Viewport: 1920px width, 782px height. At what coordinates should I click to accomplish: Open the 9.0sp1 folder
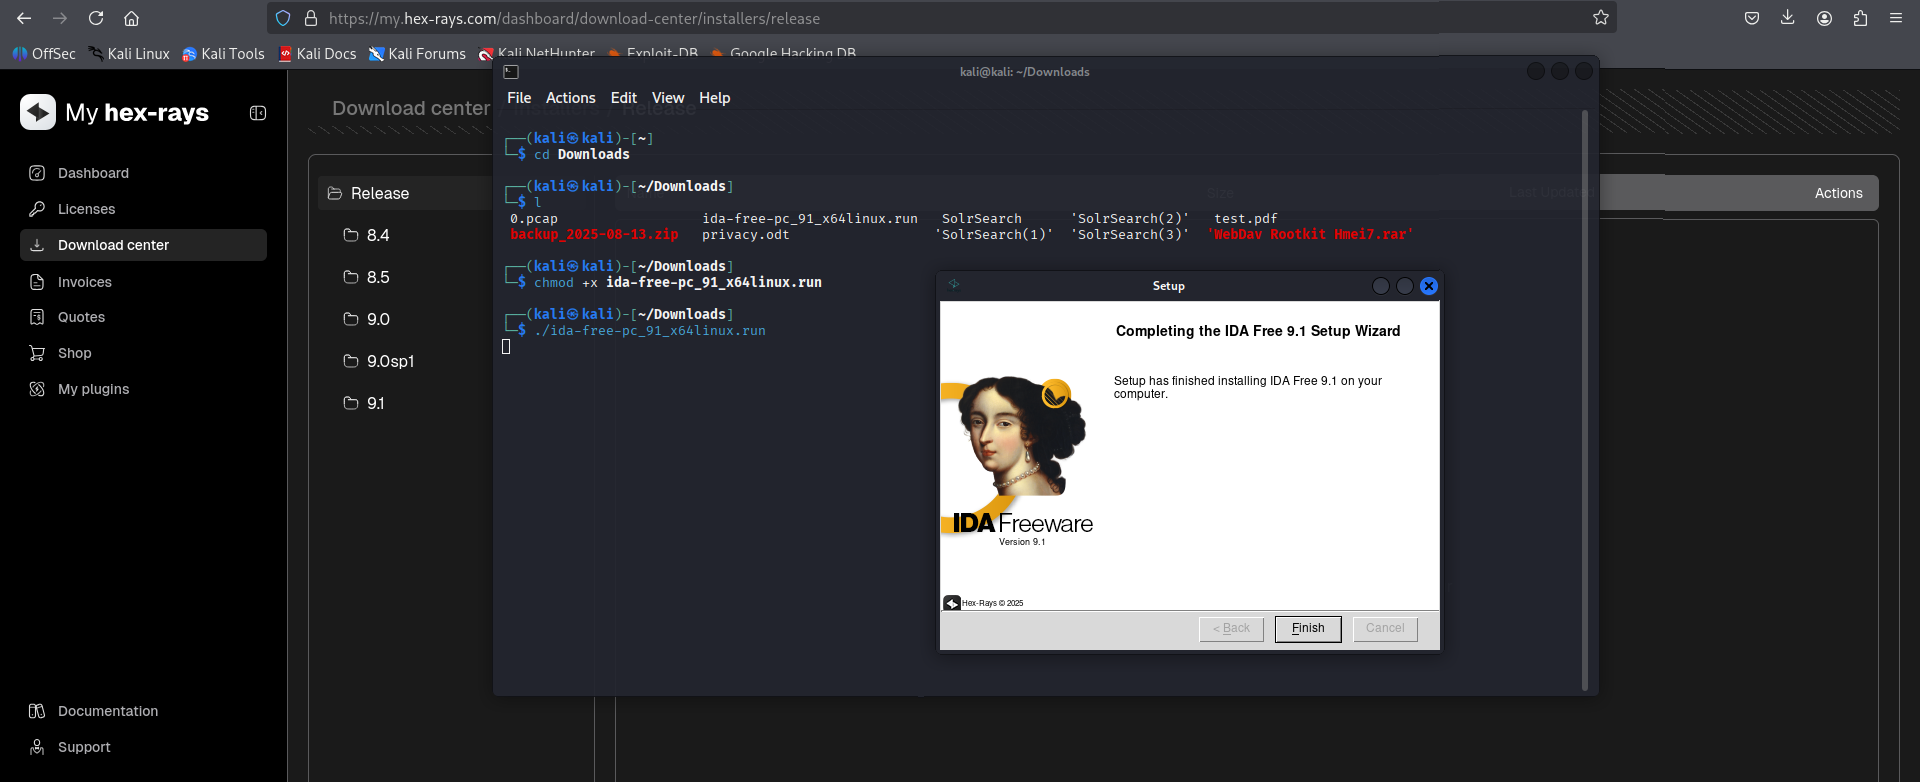click(x=379, y=361)
